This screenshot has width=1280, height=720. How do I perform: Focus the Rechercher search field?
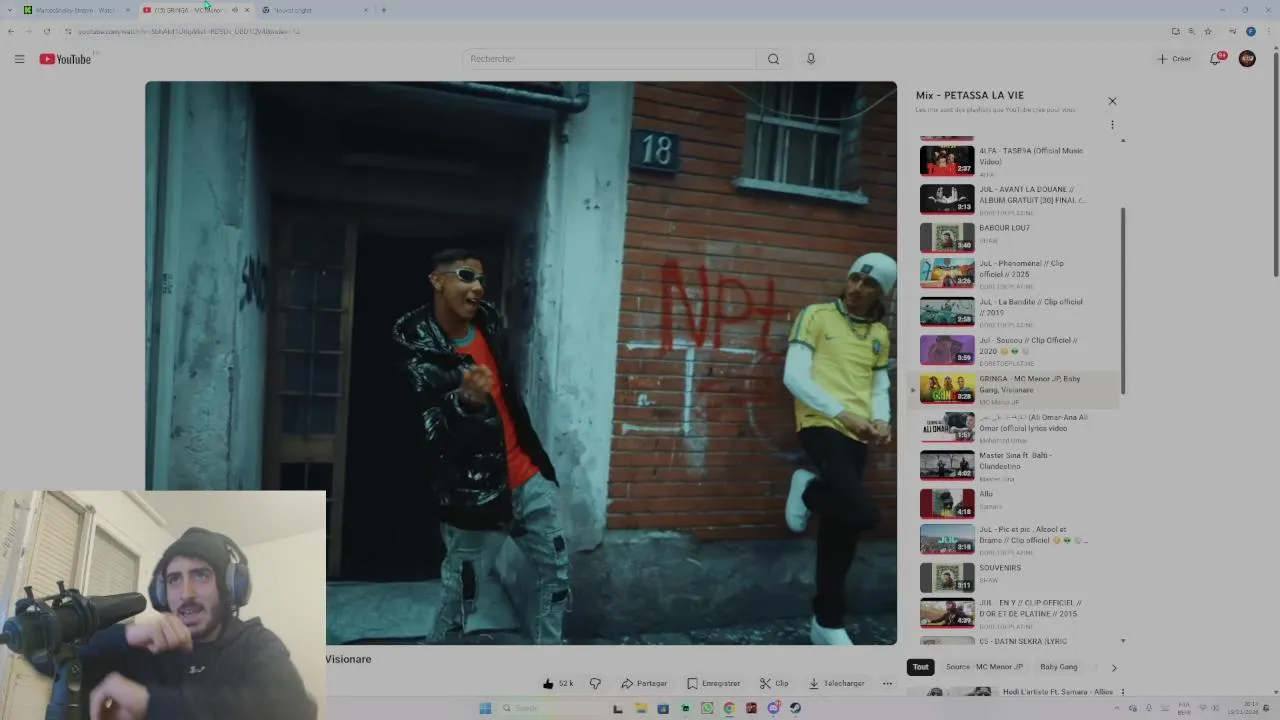[x=609, y=59]
